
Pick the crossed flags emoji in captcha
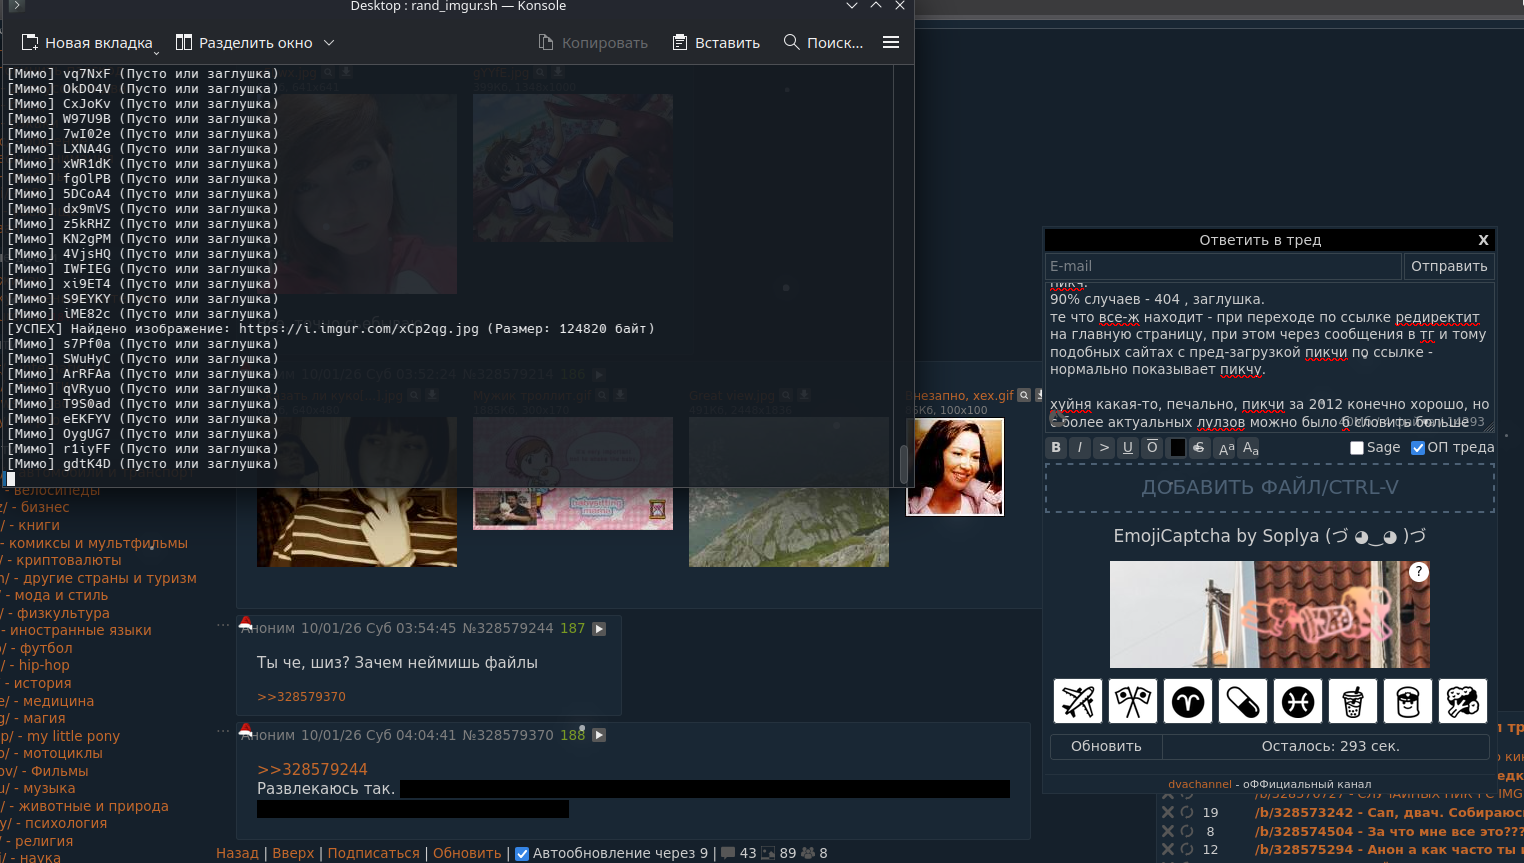[1133, 701]
